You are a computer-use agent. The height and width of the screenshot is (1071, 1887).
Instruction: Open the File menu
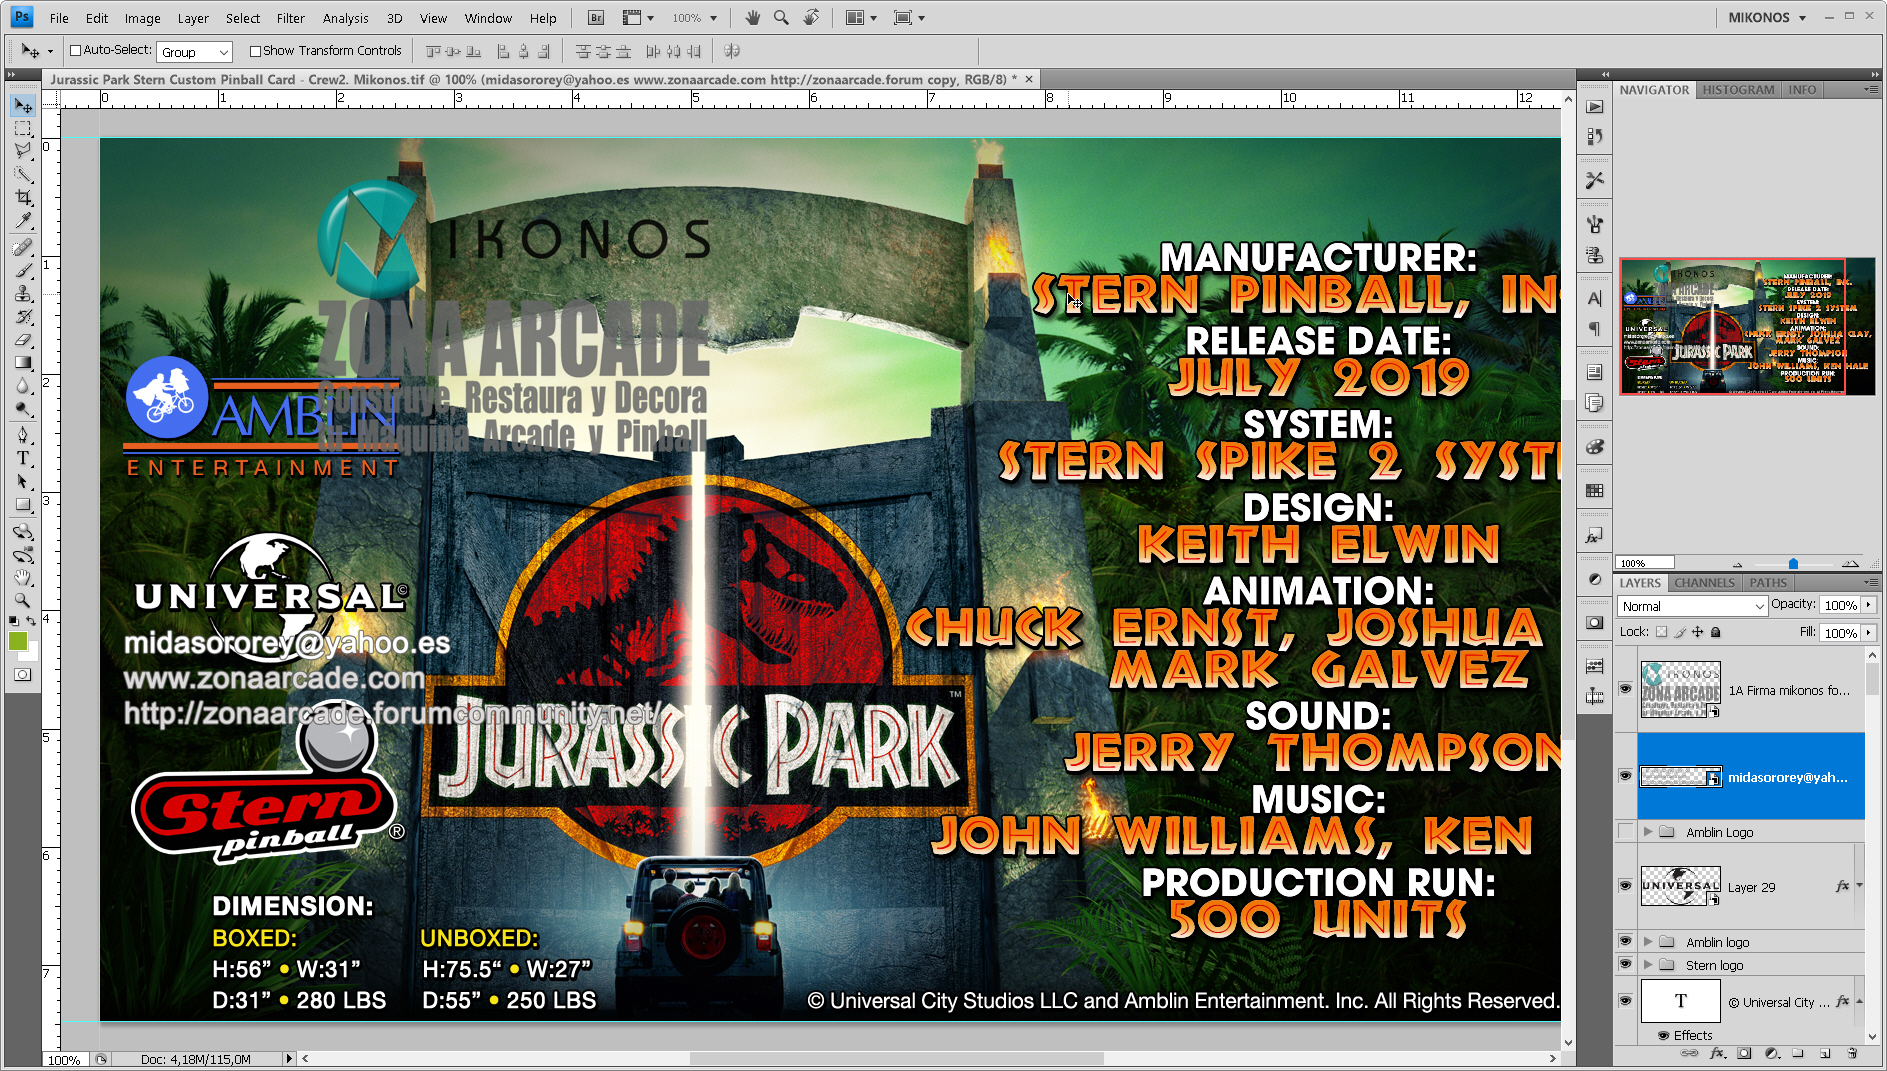click(x=59, y=18)
